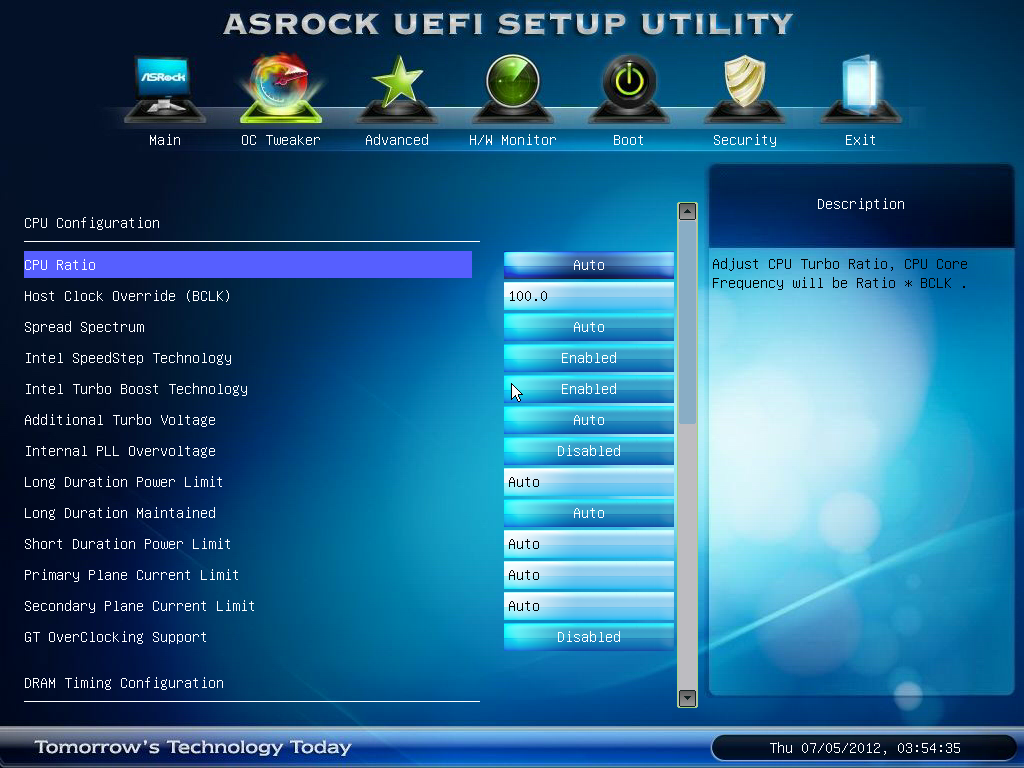
Task: Select the Secondary Plane Current Limit label
Action: [139, 606]
